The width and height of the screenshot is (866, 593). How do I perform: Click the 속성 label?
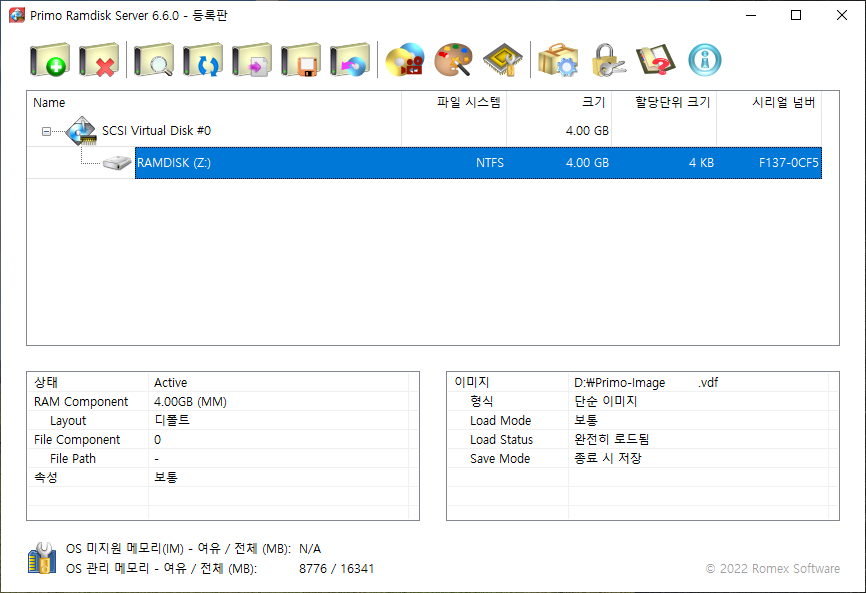(46, 477)
